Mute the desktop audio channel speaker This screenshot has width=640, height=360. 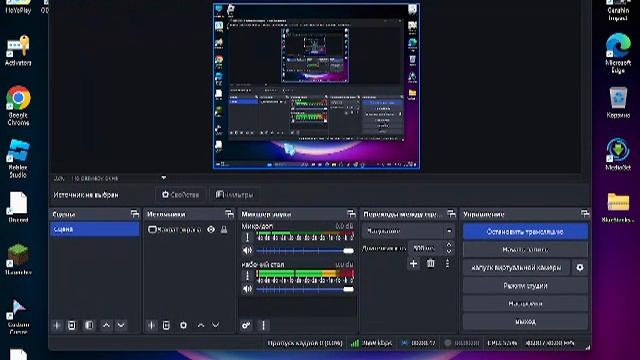pyautogui.click(x=247, y=289)
